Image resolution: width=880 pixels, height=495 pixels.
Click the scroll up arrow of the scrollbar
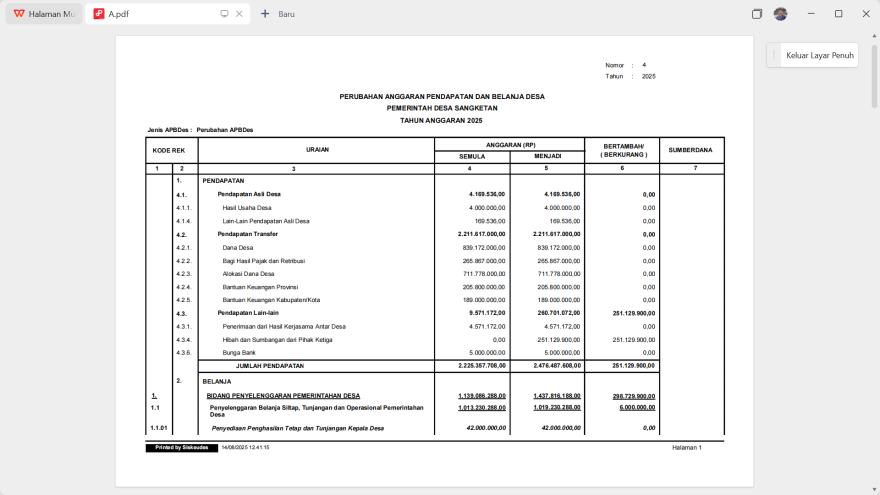tap(874, 36)
